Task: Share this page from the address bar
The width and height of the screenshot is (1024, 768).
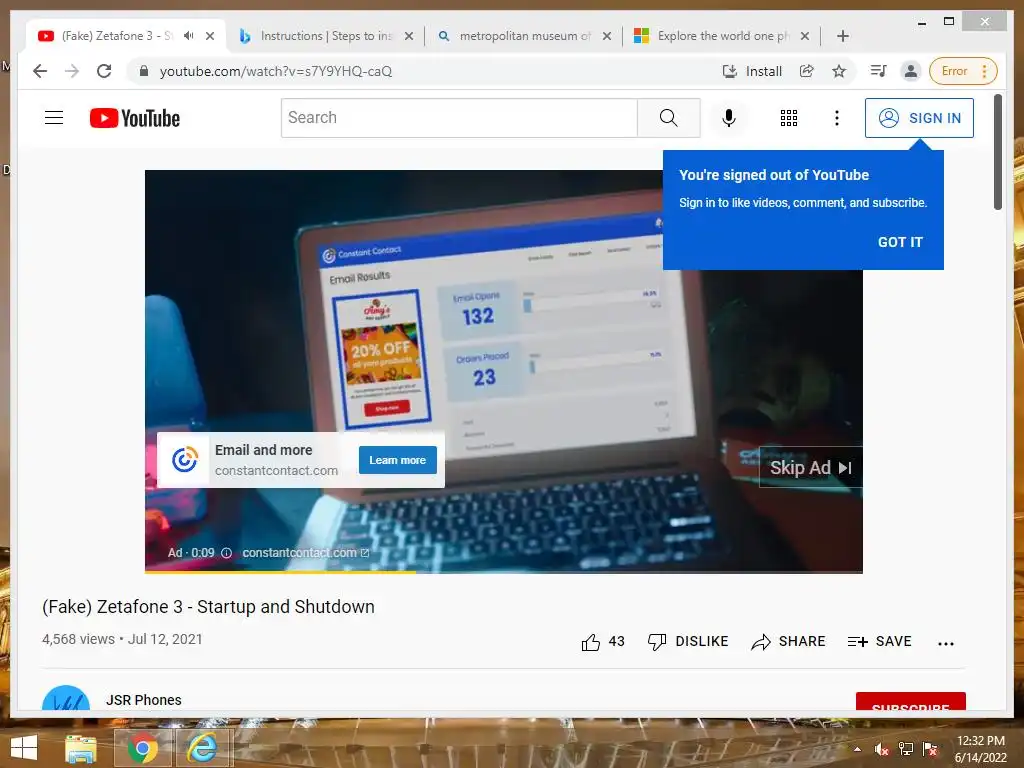Action: click(x=807, y=71)
